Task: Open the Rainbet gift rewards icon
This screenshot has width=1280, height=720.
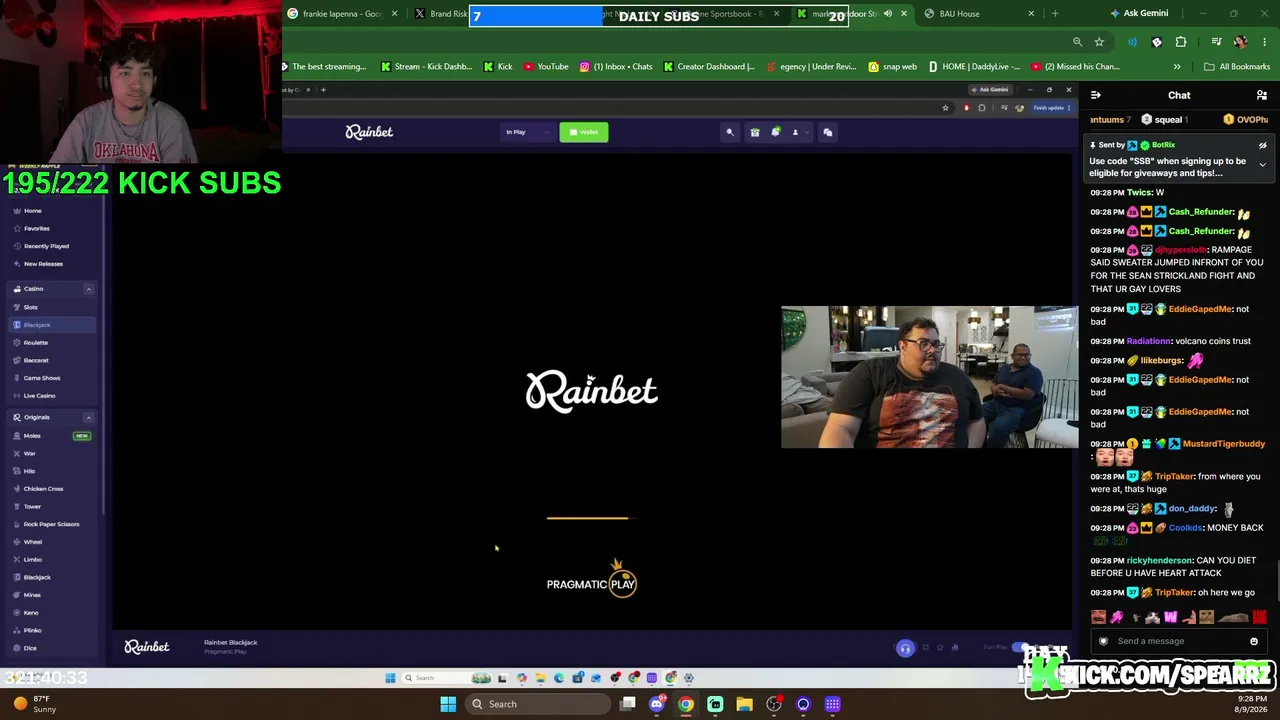Action: pyautogui.click(x=755, y=132)
